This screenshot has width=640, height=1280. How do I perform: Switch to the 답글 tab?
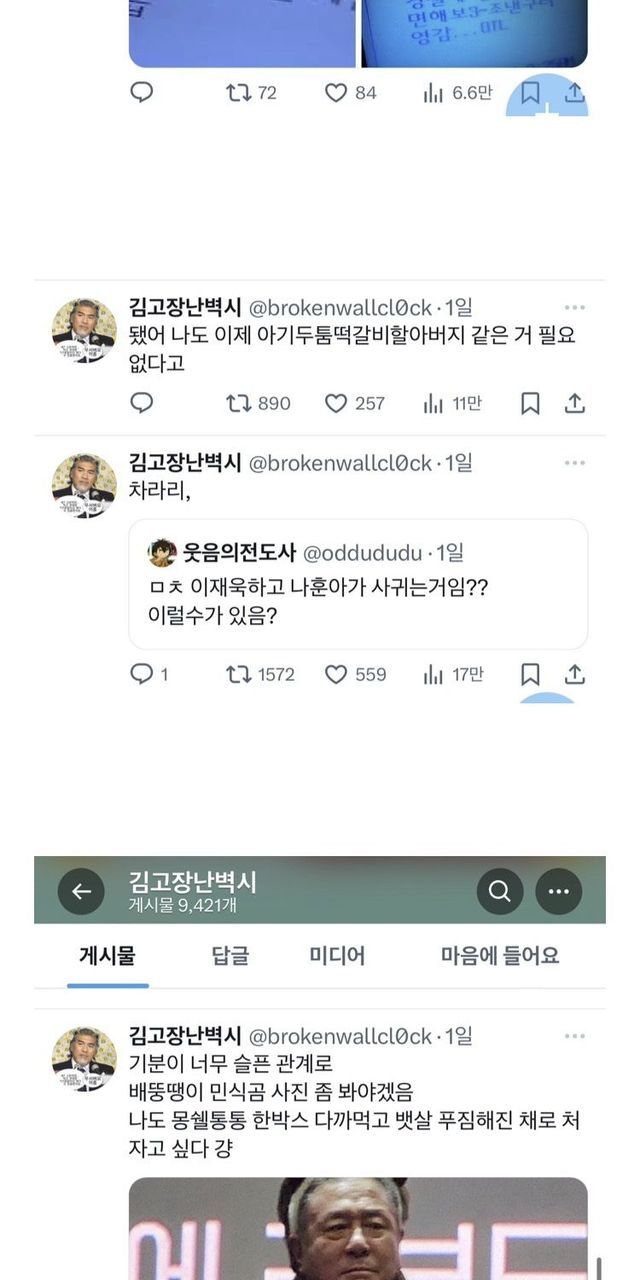coord(229,955)
